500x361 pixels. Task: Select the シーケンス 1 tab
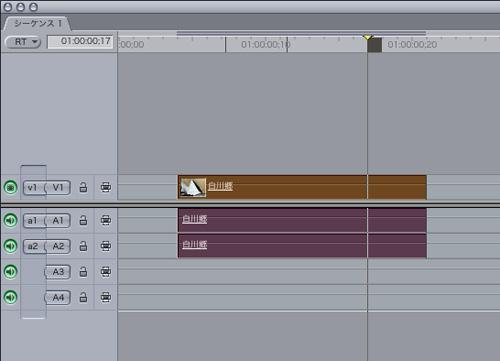click(38, 23)
